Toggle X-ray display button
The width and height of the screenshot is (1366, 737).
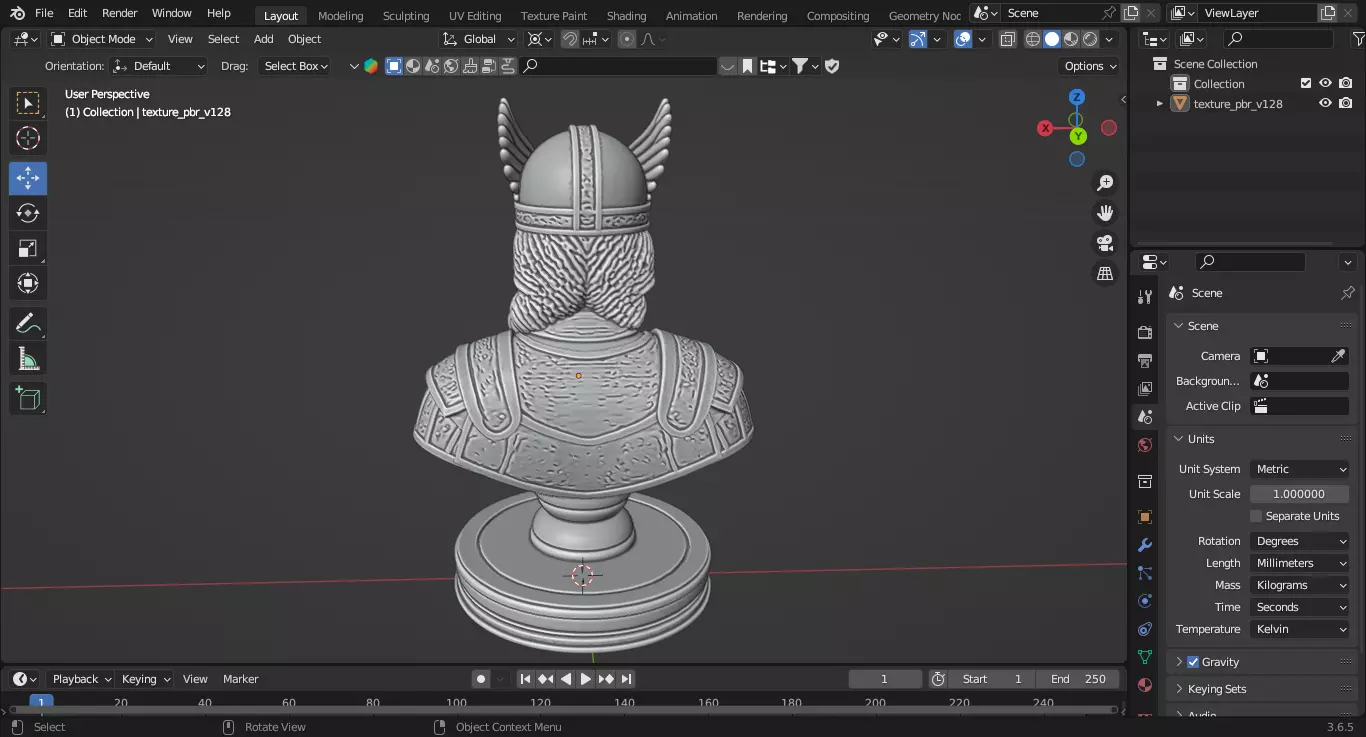point(1007,39)
